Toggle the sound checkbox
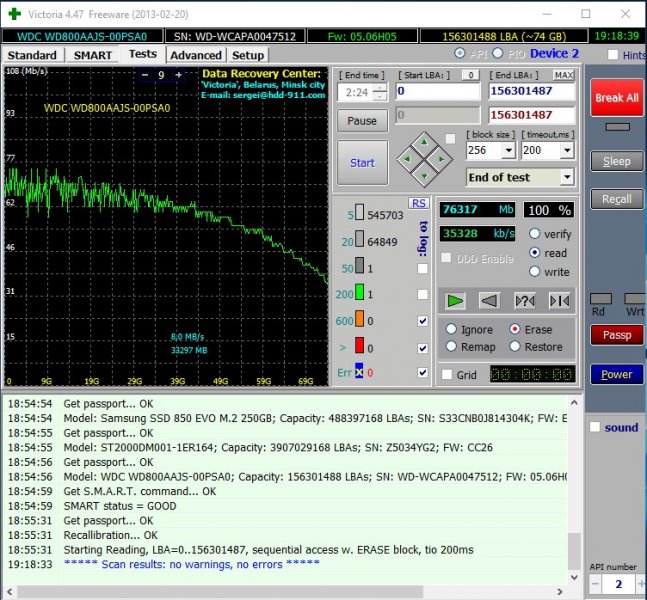Screen dimensions: 647x600 point(595,427)
